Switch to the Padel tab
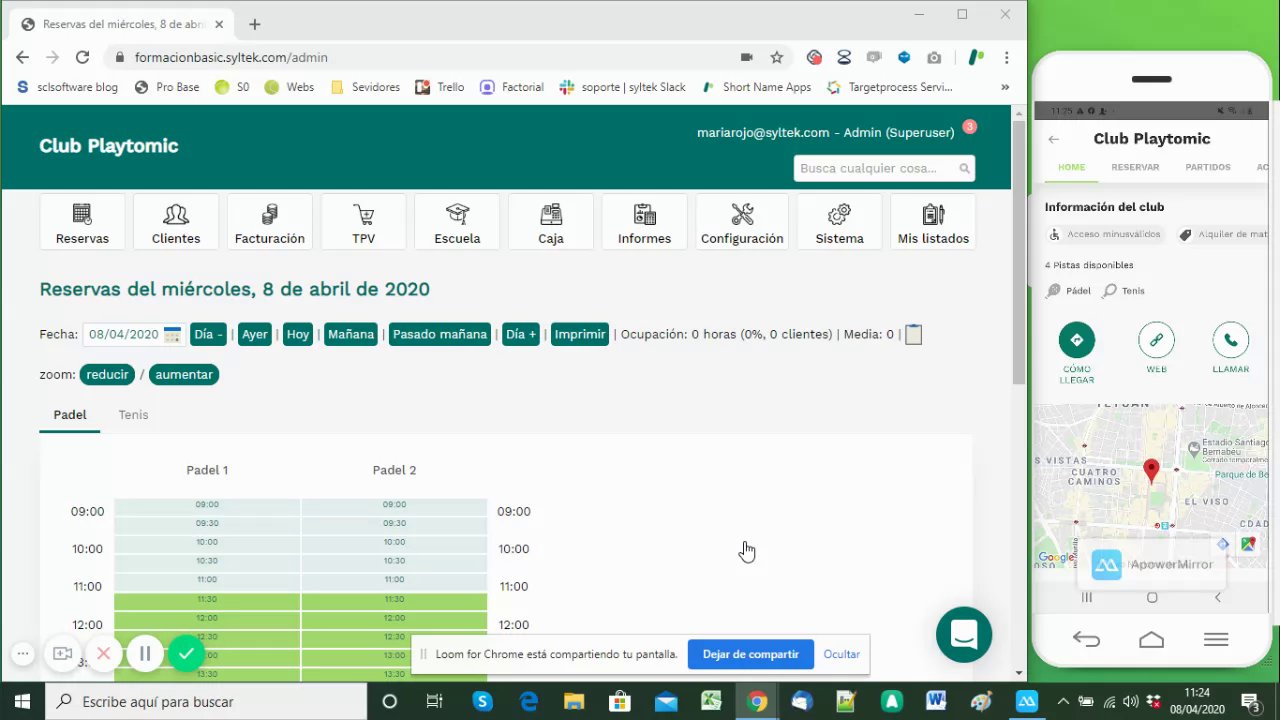The height and width of the screenshot is (720, 1280). (70, 415)
